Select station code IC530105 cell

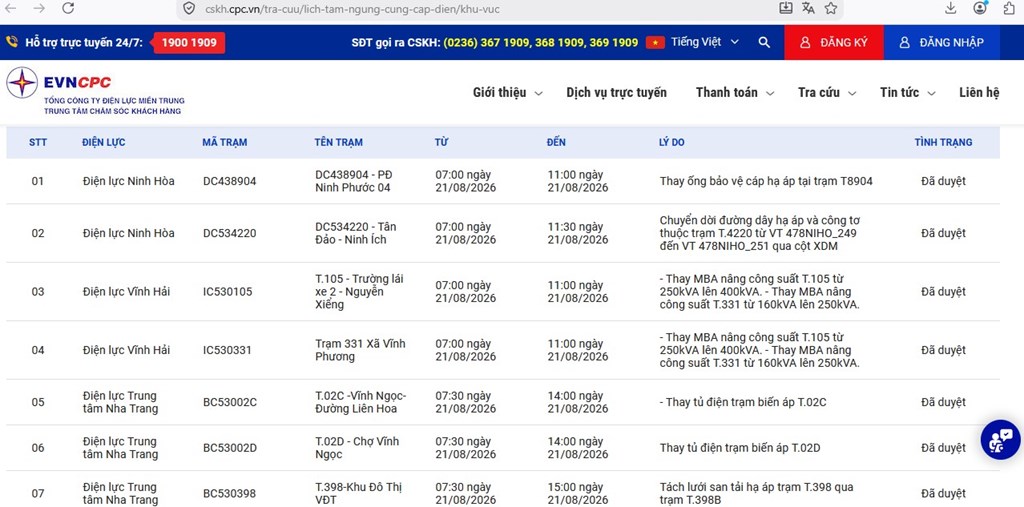[227, 292]
